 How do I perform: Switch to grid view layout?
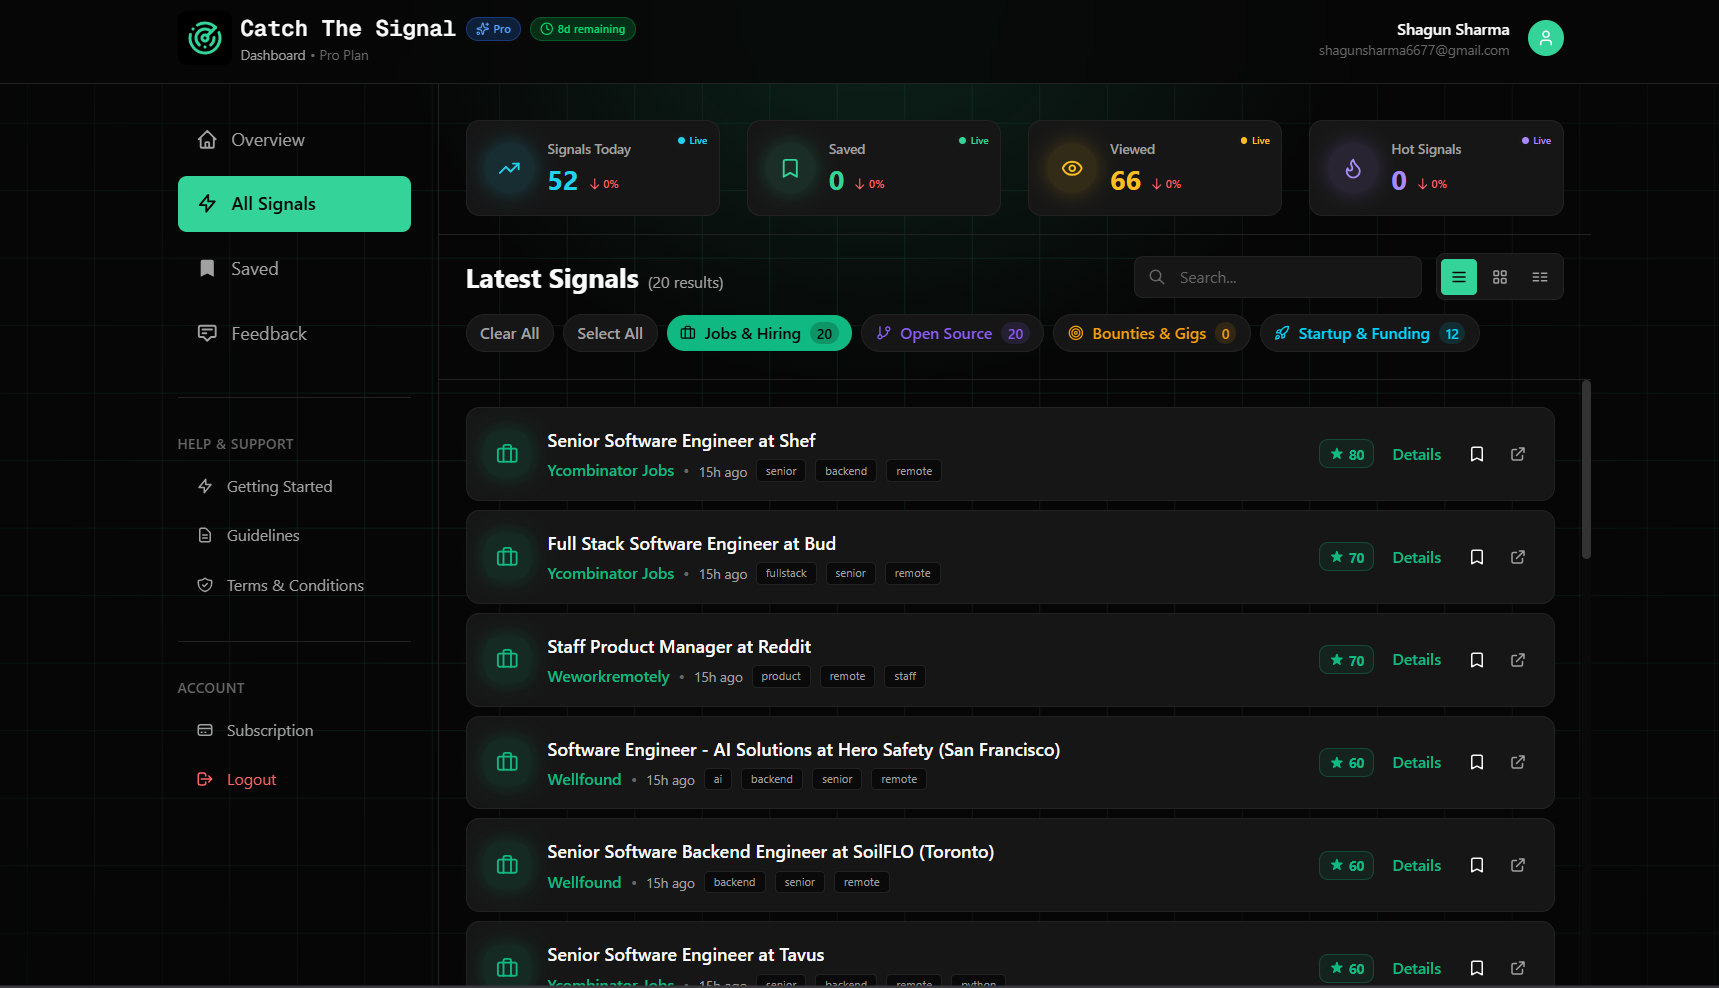pyautogui.click(x=1499, y=277)
